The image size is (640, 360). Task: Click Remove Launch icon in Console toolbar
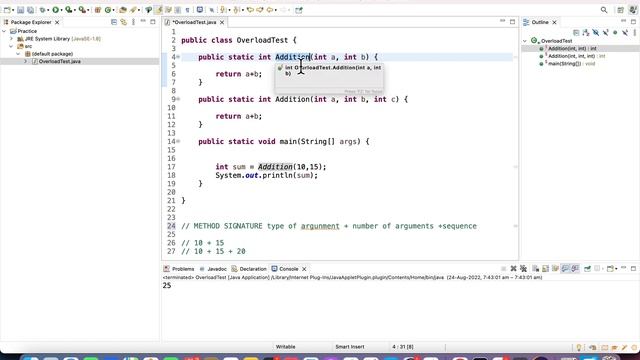point(513,269)
